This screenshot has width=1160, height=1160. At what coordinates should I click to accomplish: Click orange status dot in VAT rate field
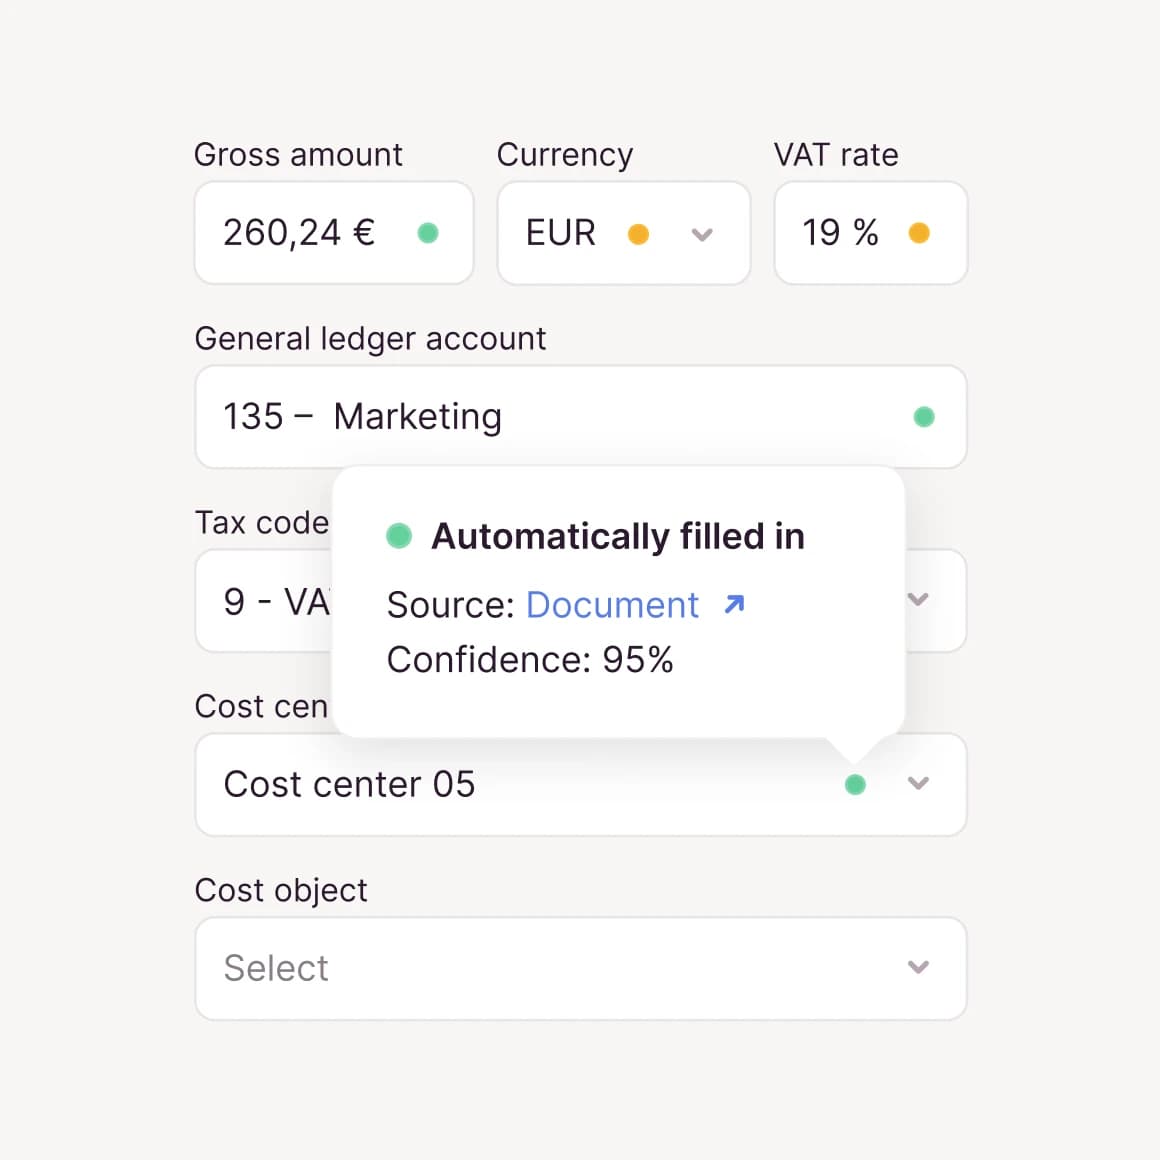pos(919,233)
